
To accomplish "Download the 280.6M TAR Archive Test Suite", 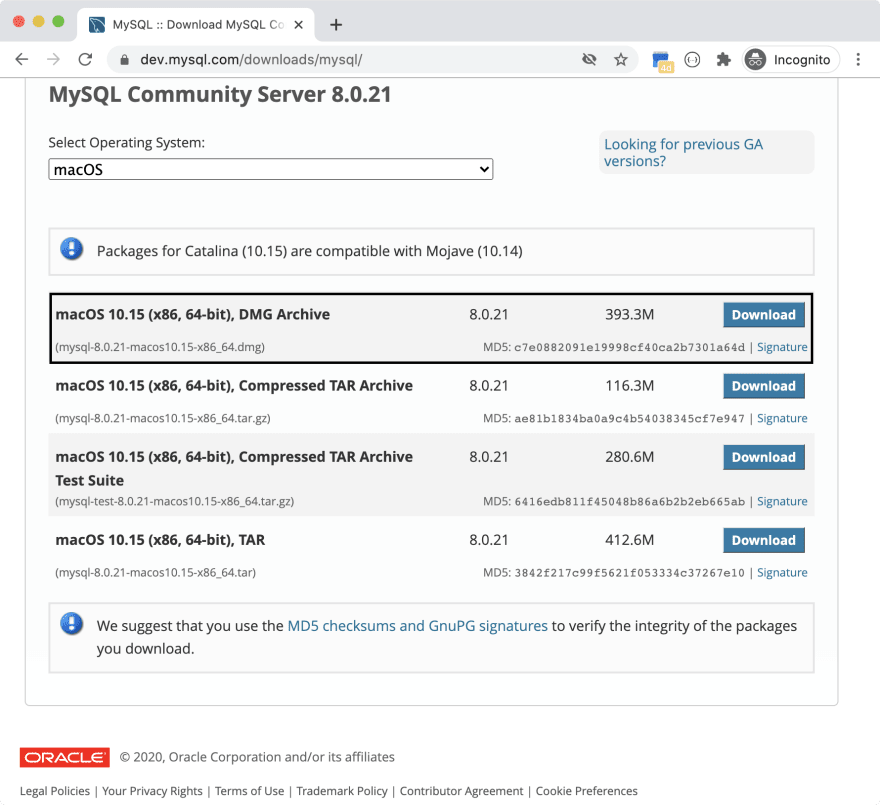I will point(763,457).
